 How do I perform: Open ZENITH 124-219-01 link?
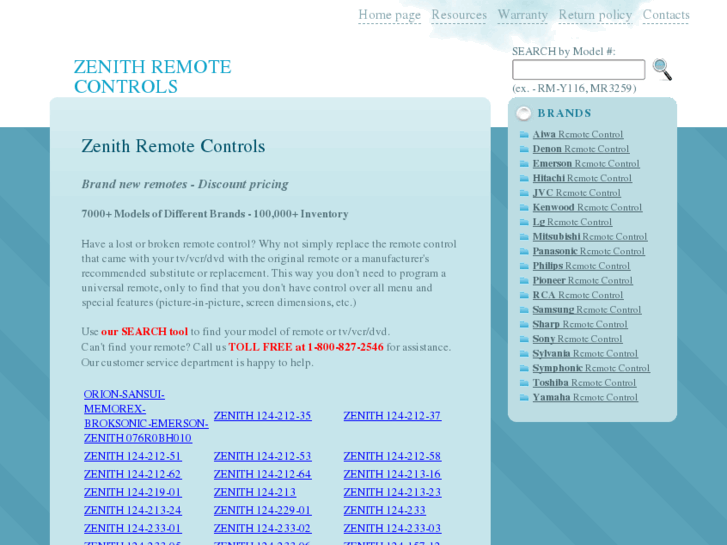point(133,493)
